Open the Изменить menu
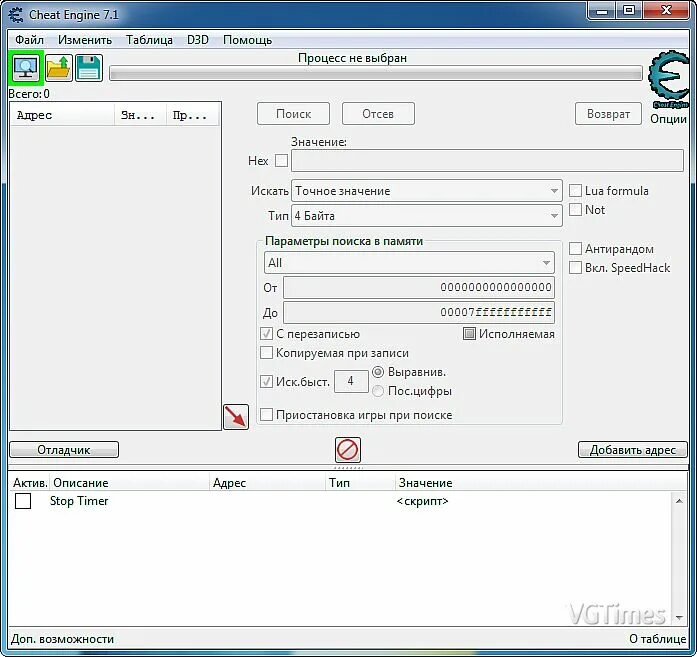697x657 pixels. (85, 40)
